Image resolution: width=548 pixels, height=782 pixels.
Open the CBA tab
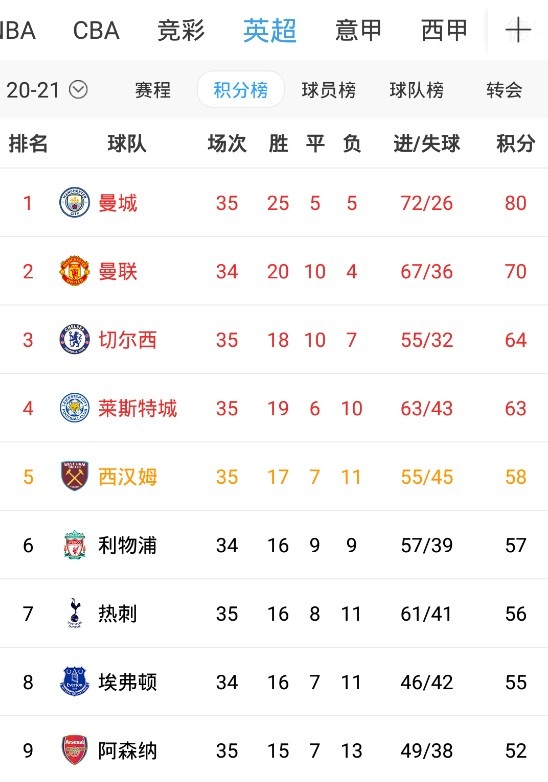coord(96,30)
